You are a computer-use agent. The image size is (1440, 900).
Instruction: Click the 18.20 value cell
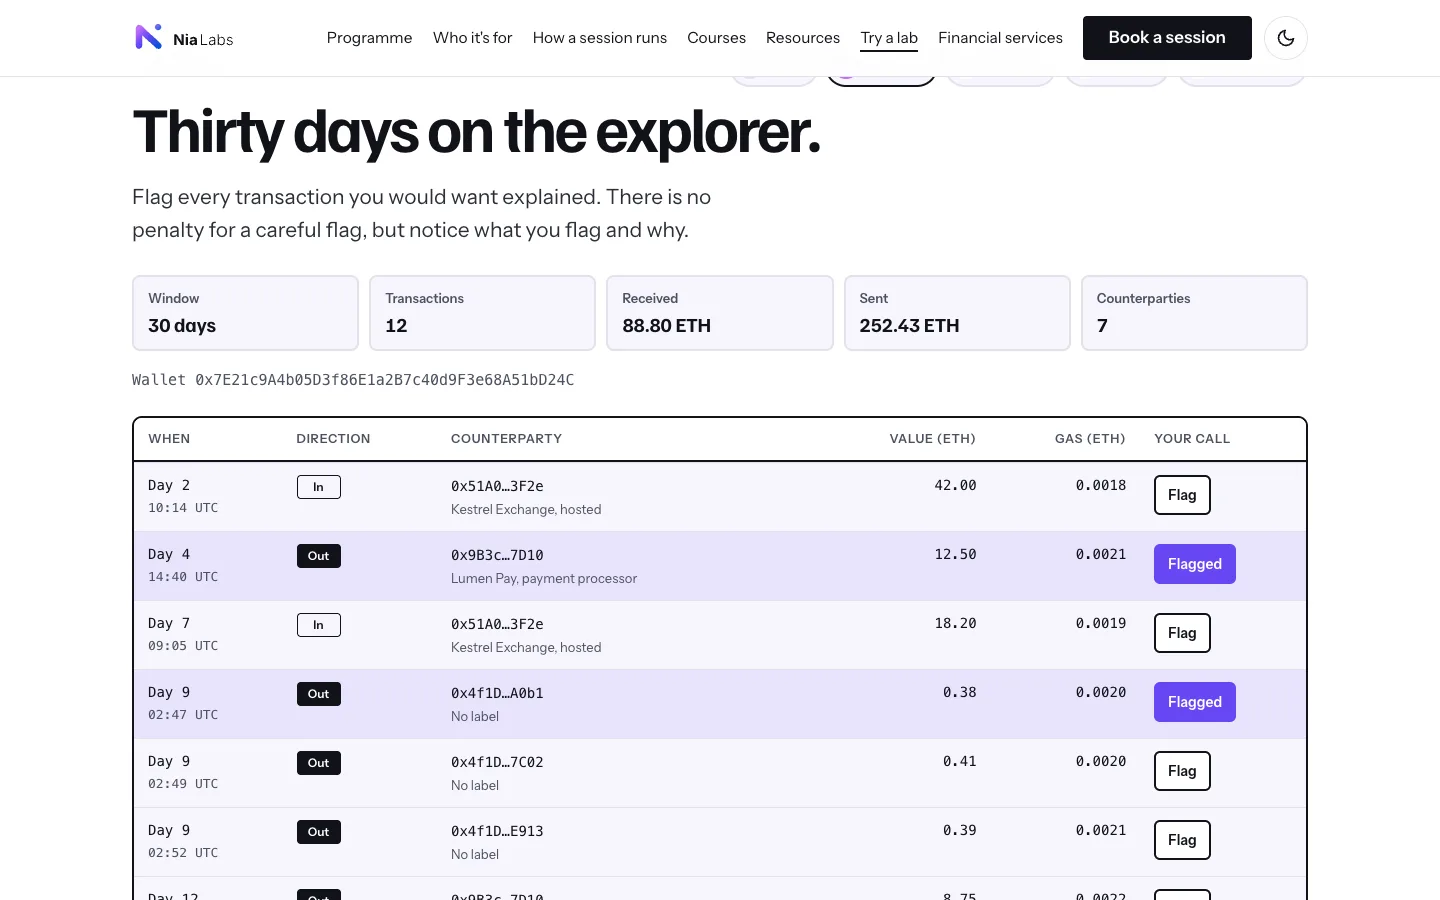(x=955, y=623)
